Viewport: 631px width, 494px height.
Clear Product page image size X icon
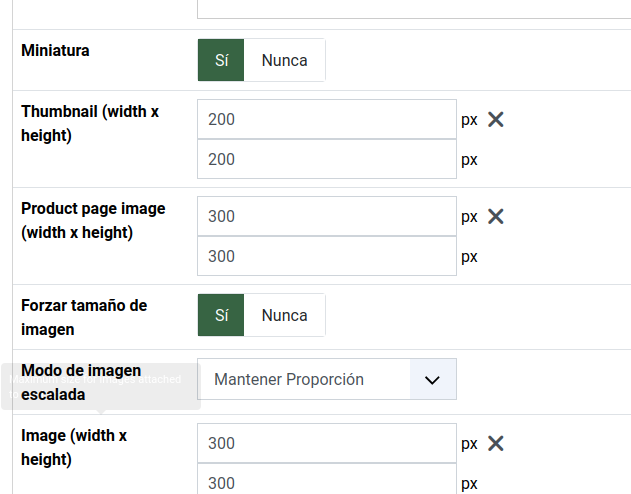pyautogui.click(x=495, y=216)
